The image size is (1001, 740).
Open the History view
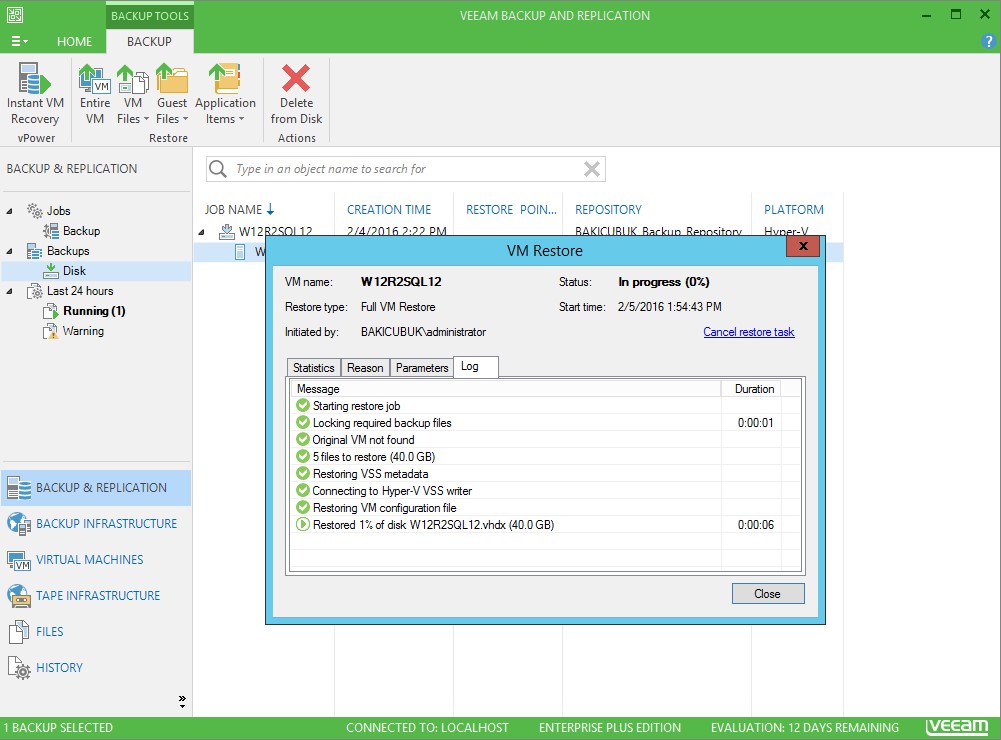[96, 668]
